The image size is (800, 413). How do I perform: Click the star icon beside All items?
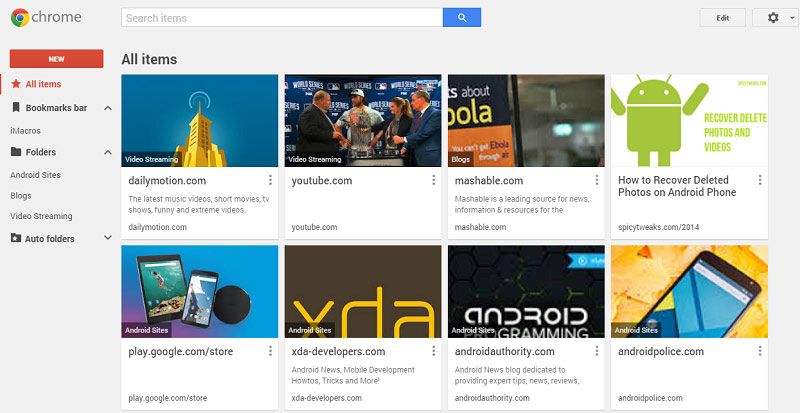16,84
